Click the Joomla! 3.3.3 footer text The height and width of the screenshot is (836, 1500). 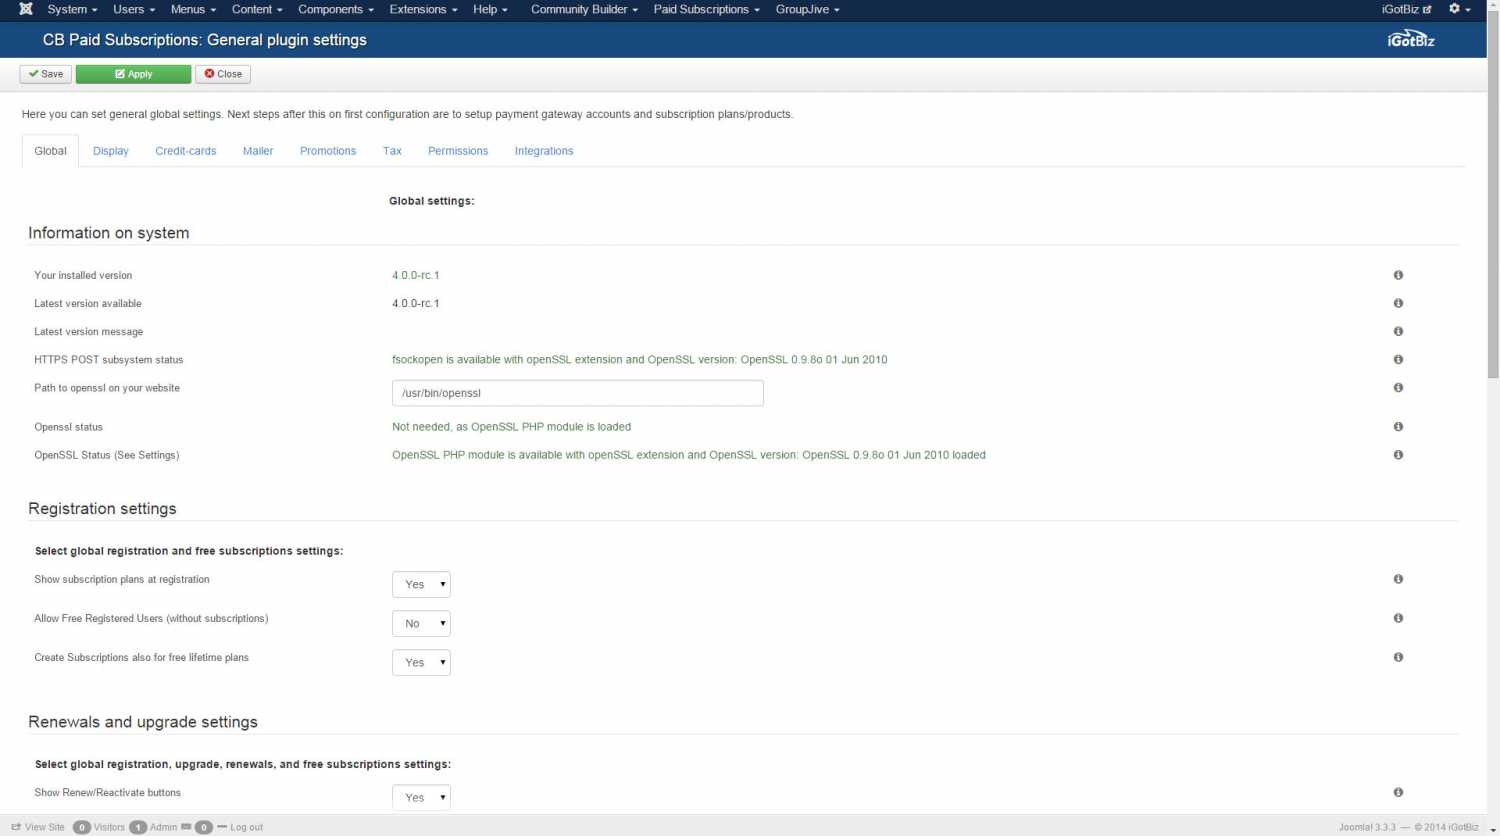pyautogui.click(x=1367, y=827)
